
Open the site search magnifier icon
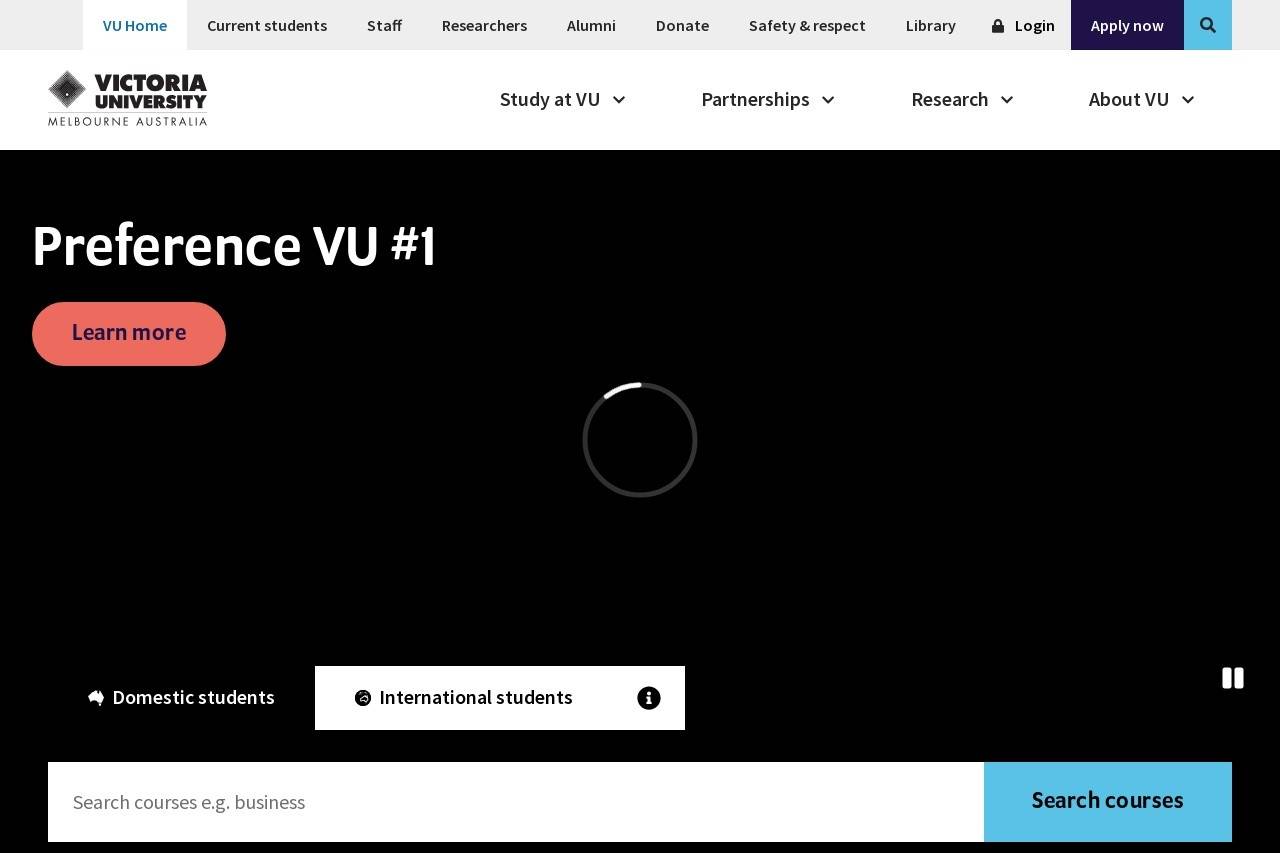coord(1208,25)
